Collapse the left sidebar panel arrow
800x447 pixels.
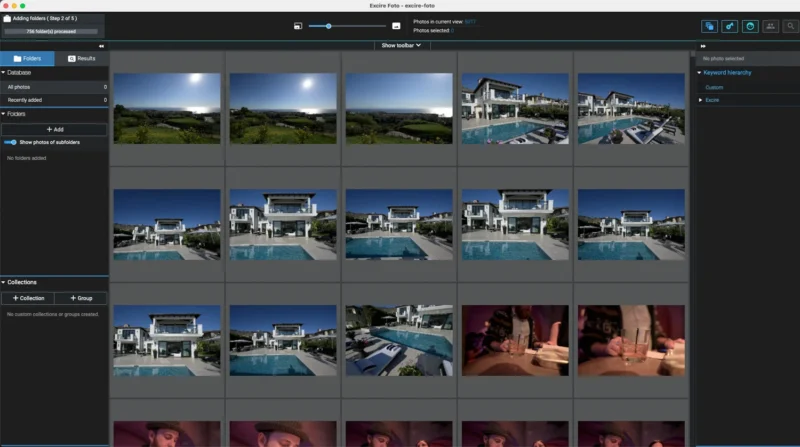101,46
